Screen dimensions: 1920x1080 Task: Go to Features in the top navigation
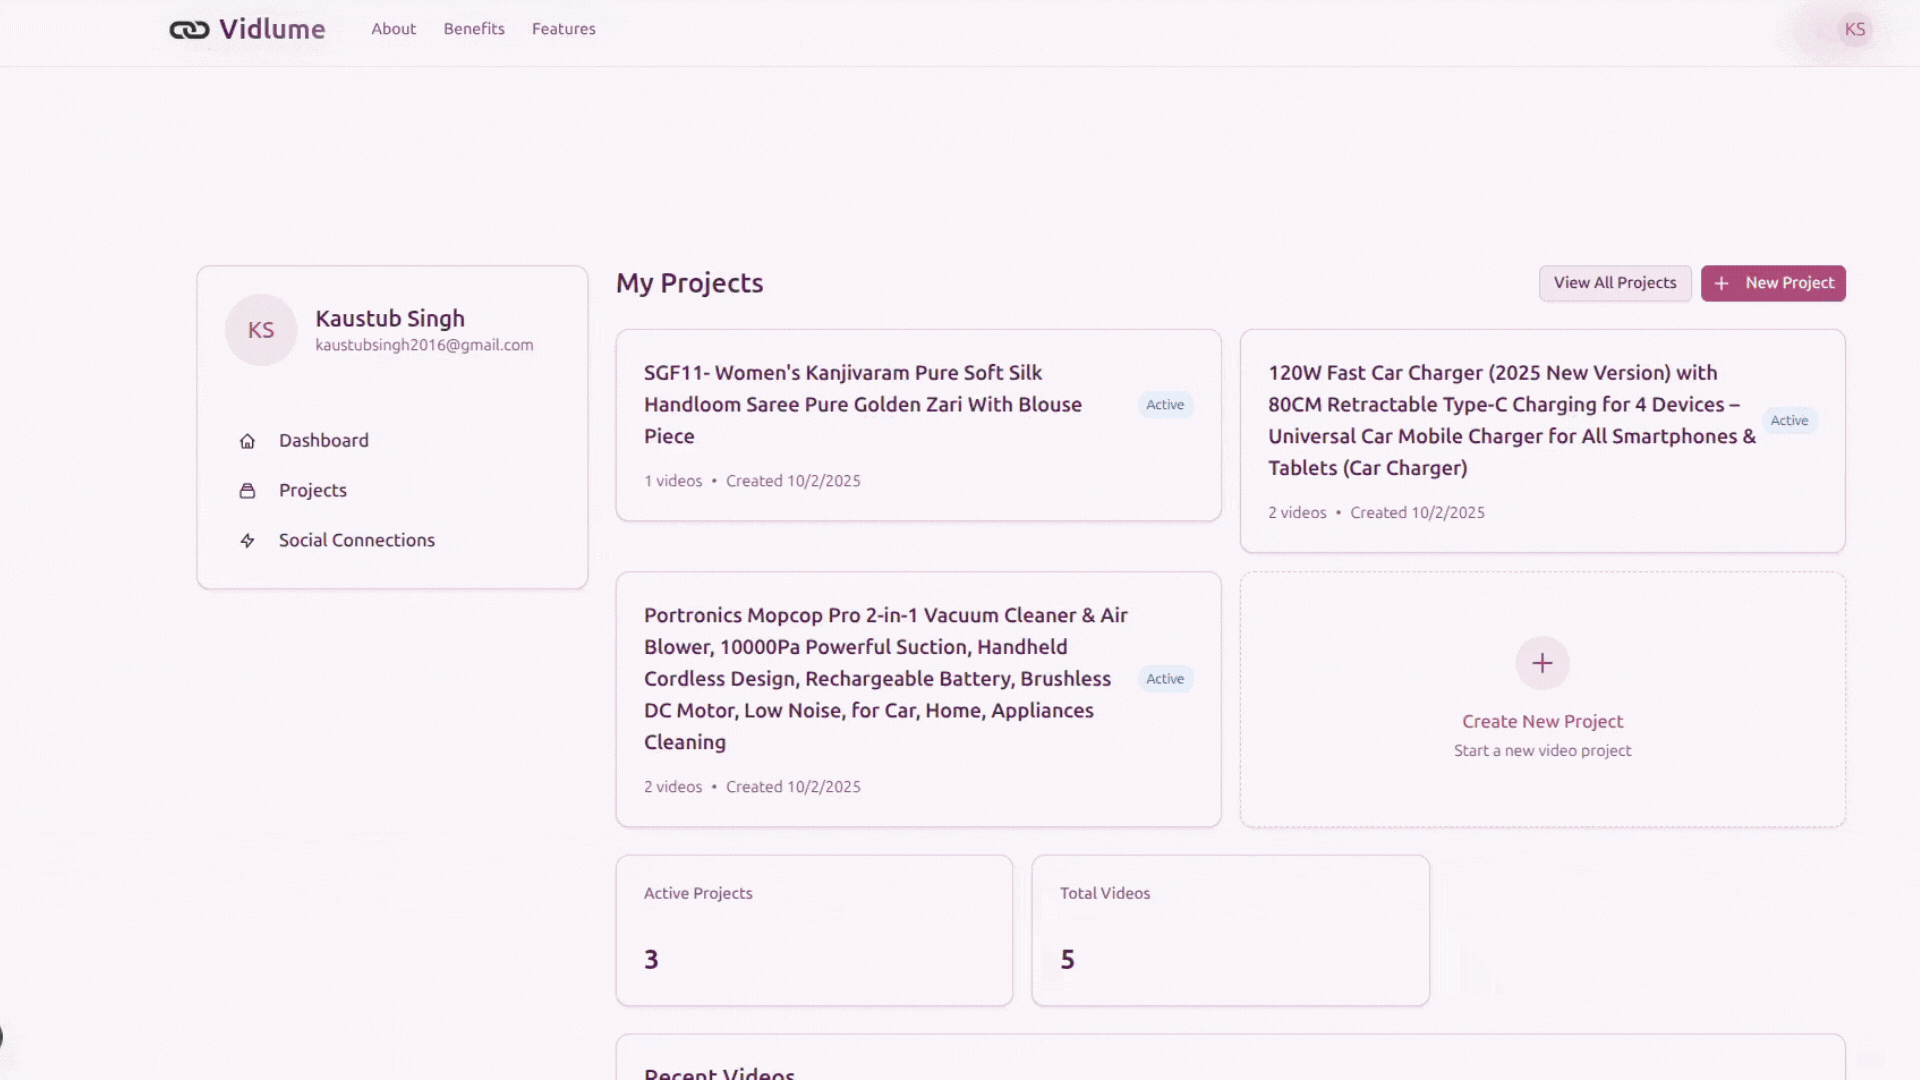pyautogui.click(x=563, y=29)
